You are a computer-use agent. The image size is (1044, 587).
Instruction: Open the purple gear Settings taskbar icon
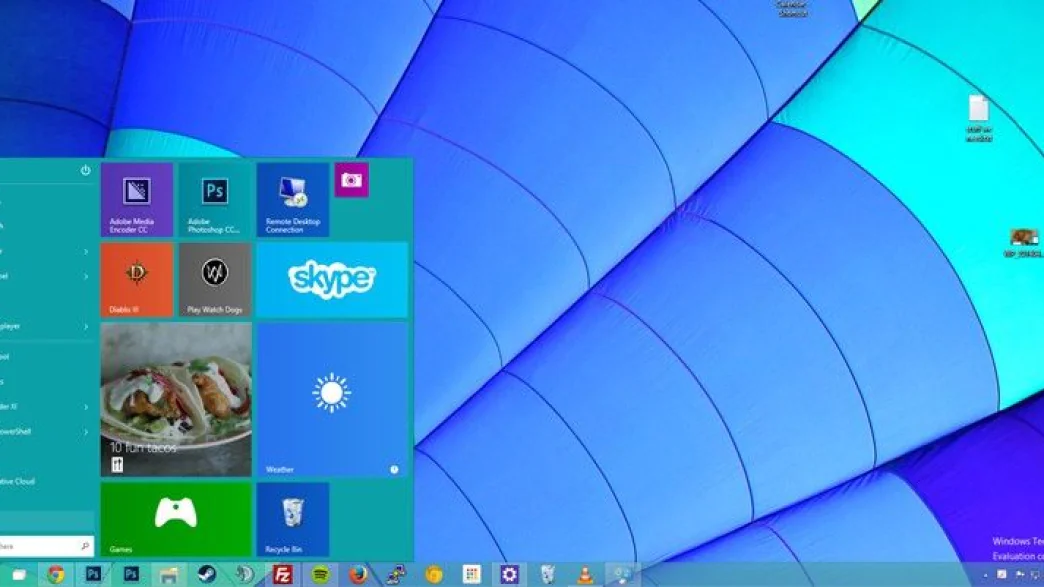click(x=509, y=574)
